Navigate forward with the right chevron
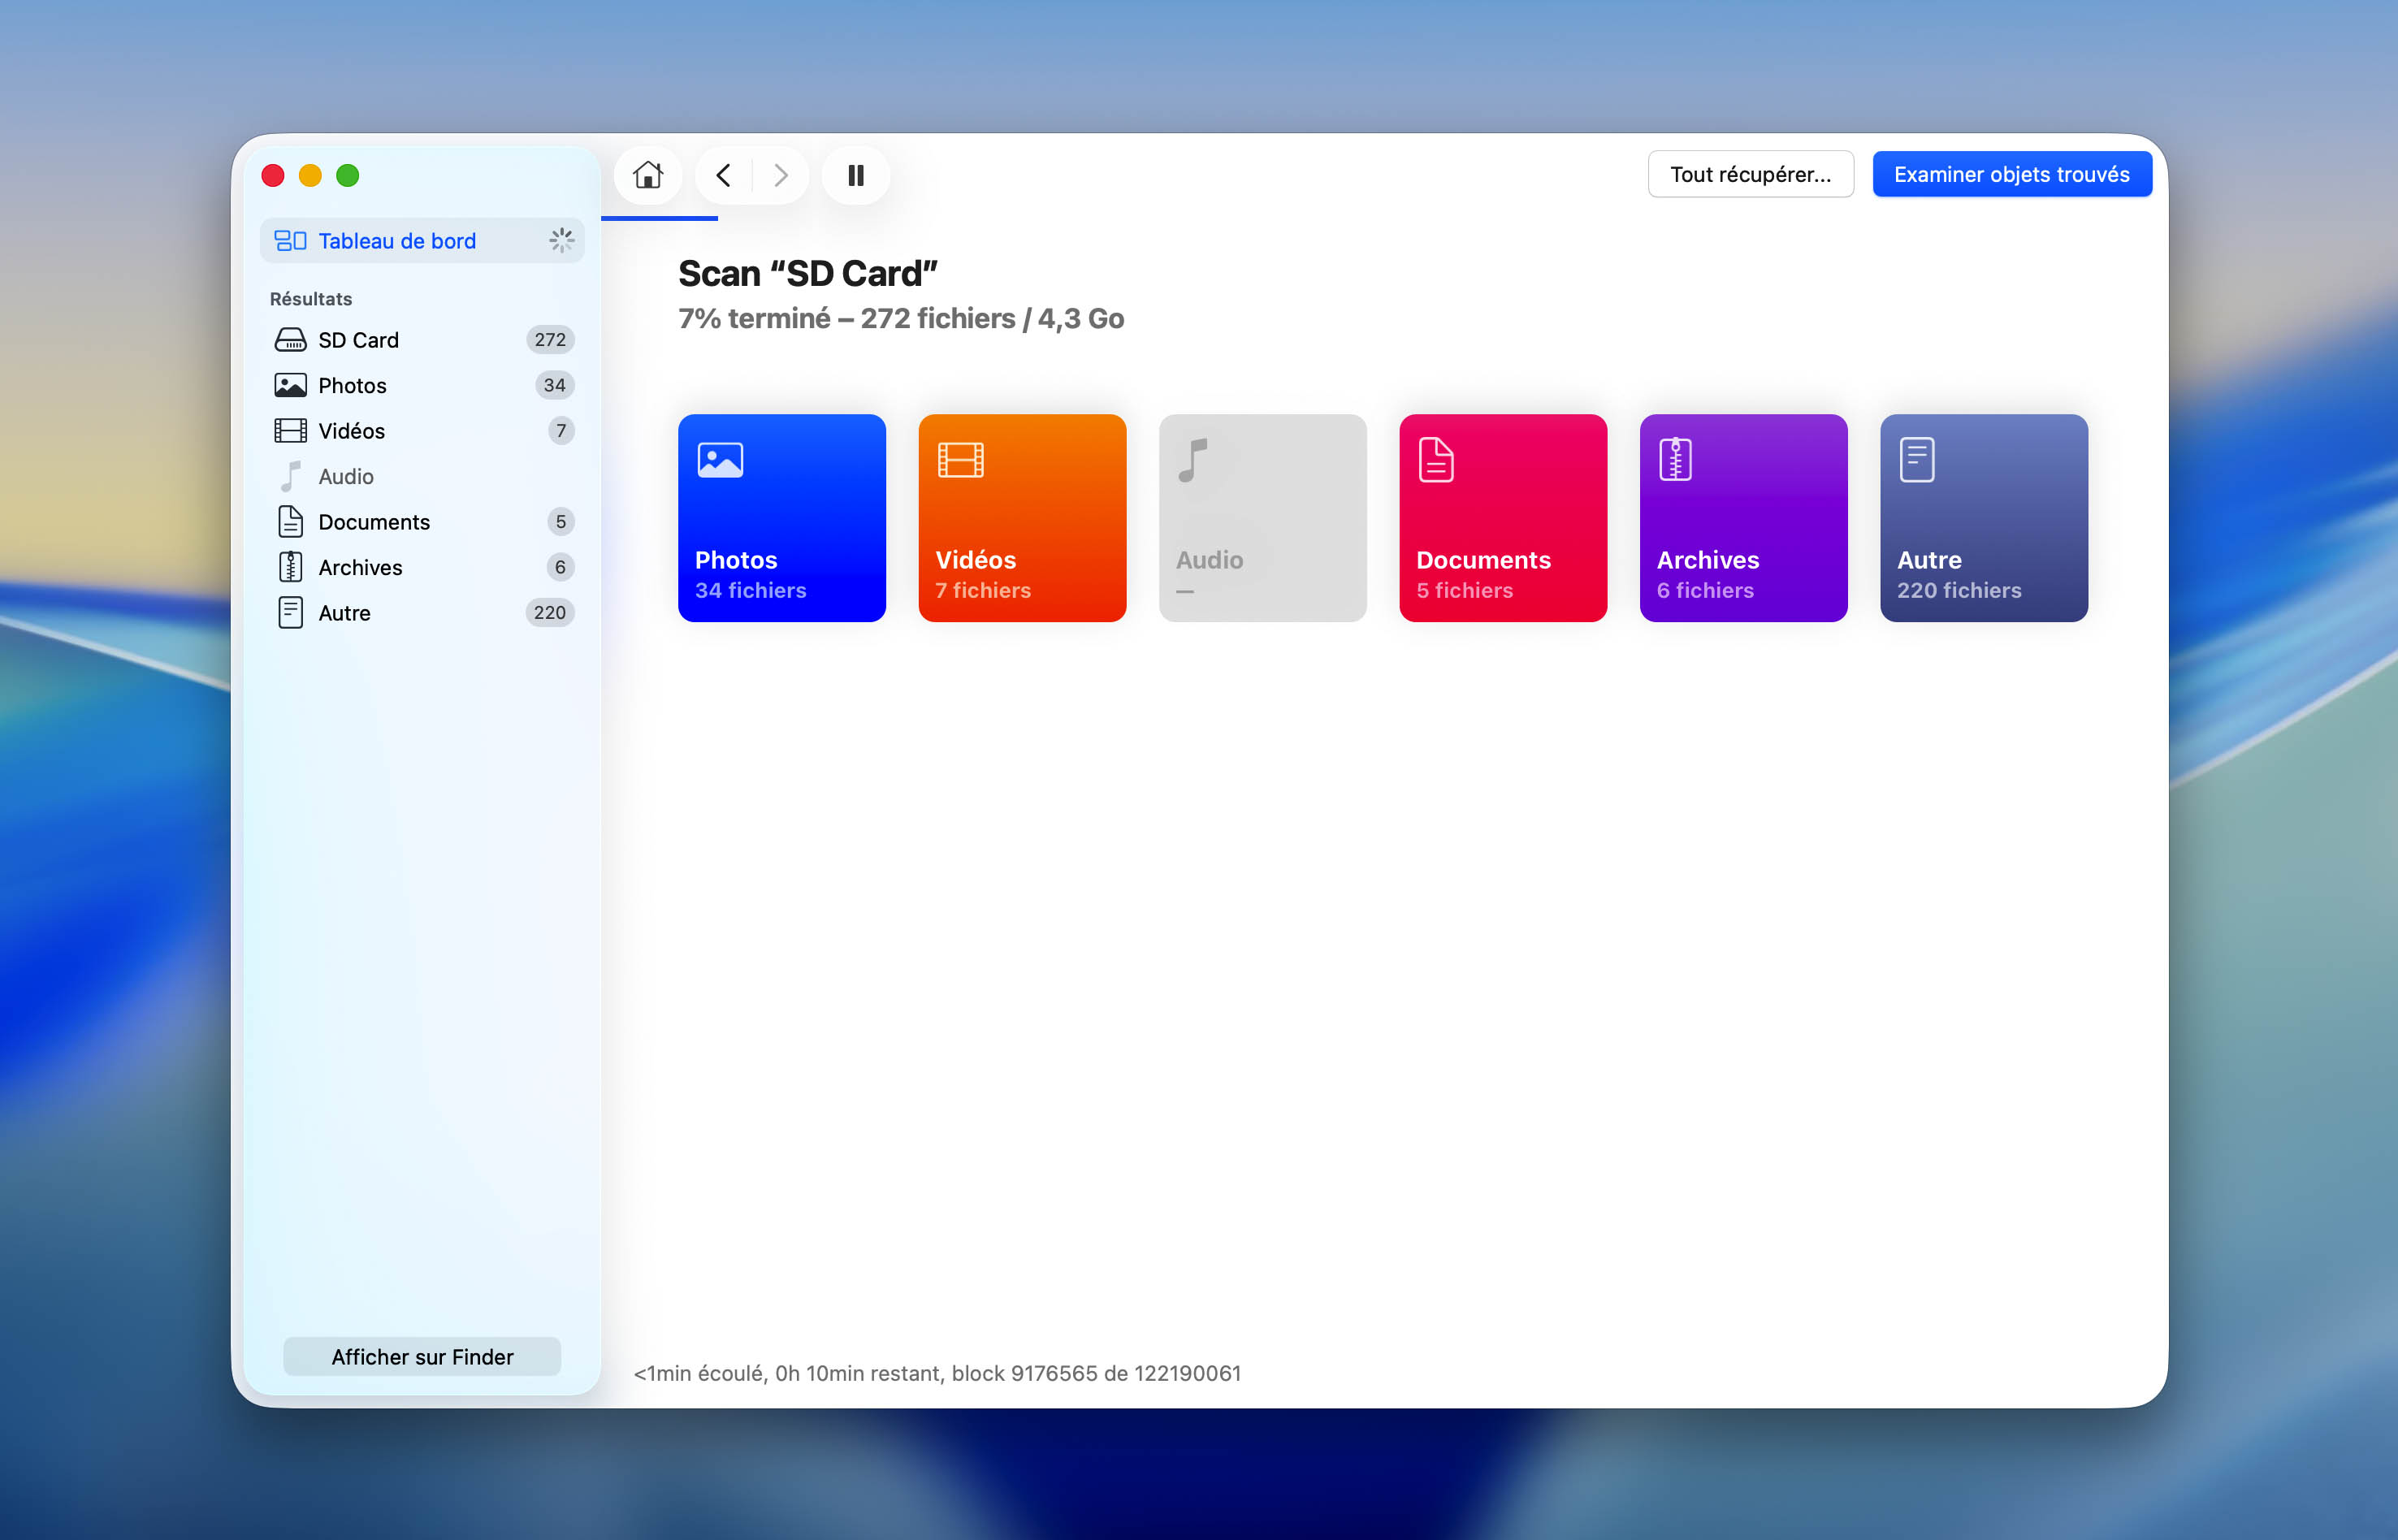Screen dimensions: 2398x1540 (x=781, y=175)
